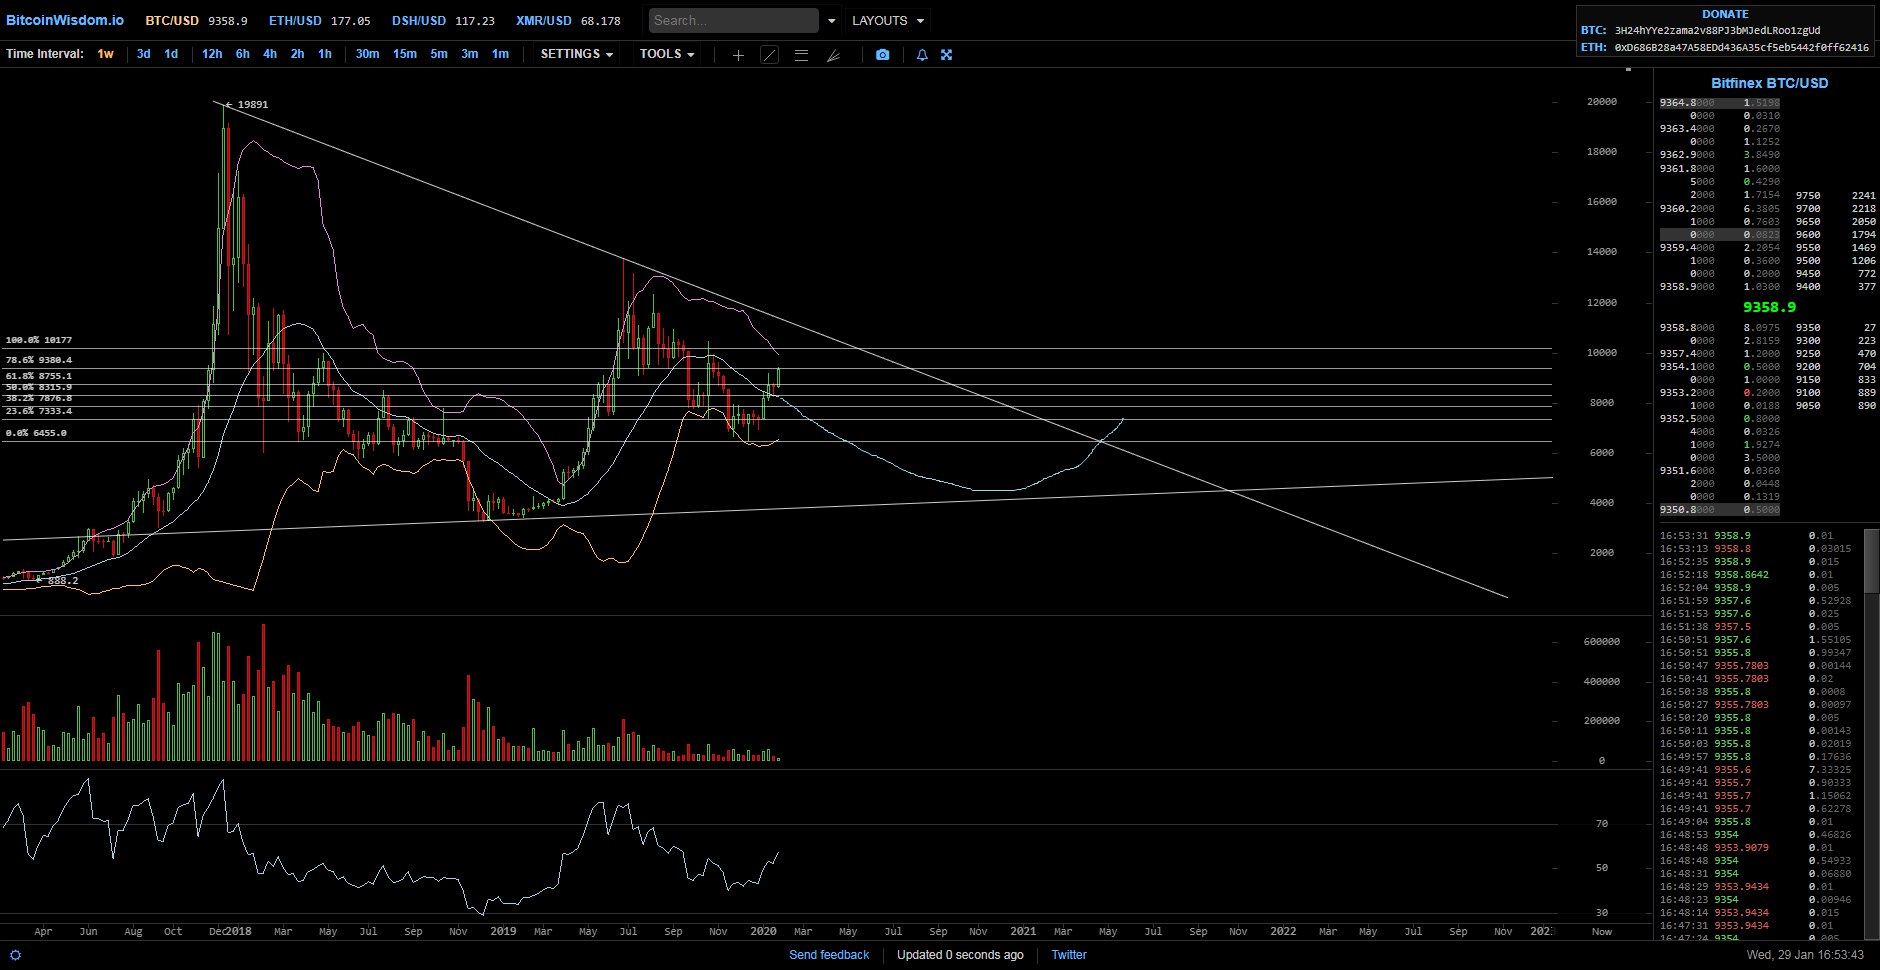Select the 4h time interval
The width and height of the screenshot is (1880, 970).
click(270, 54)
